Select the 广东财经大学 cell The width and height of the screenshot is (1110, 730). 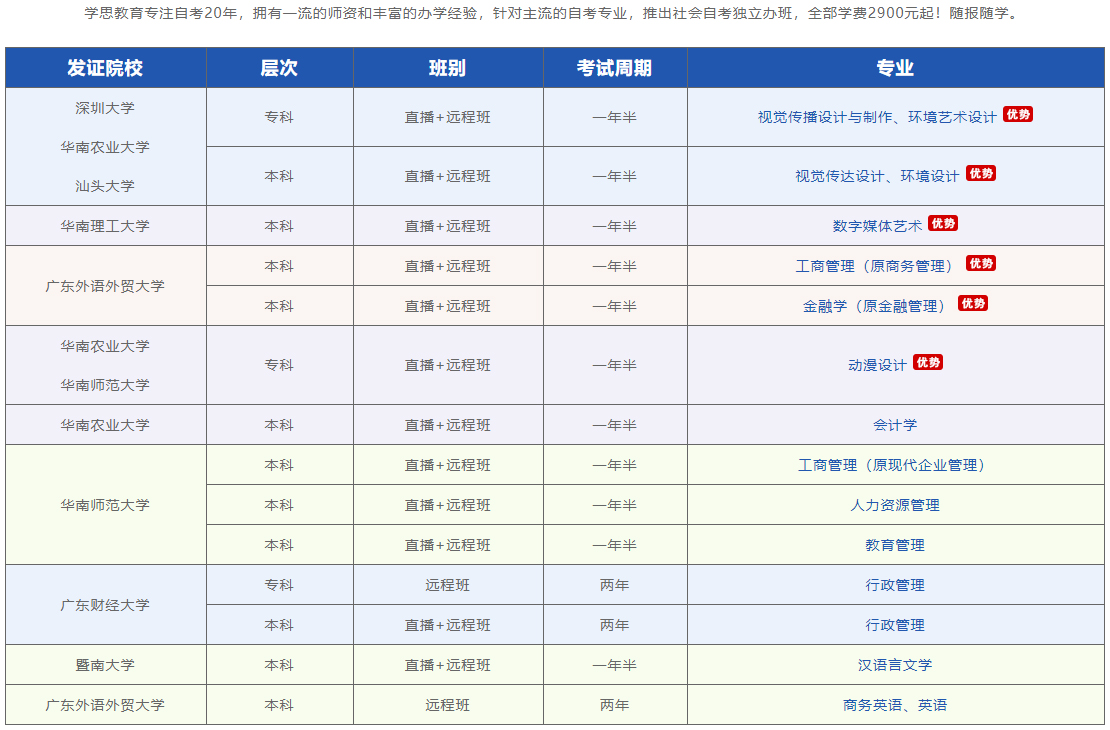click(105, 605)
